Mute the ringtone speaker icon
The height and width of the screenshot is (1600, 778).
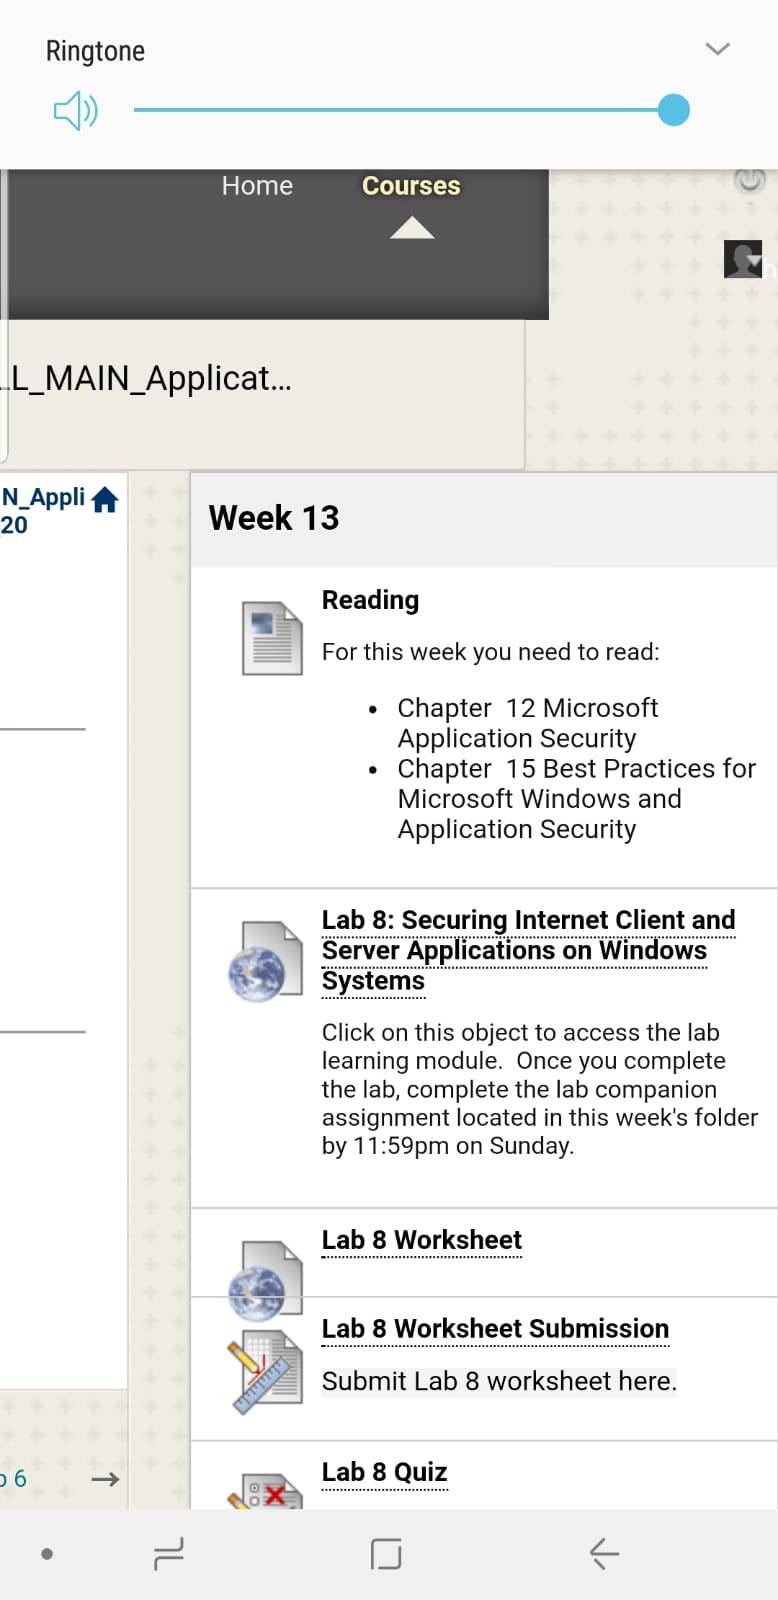pos(75,111)
